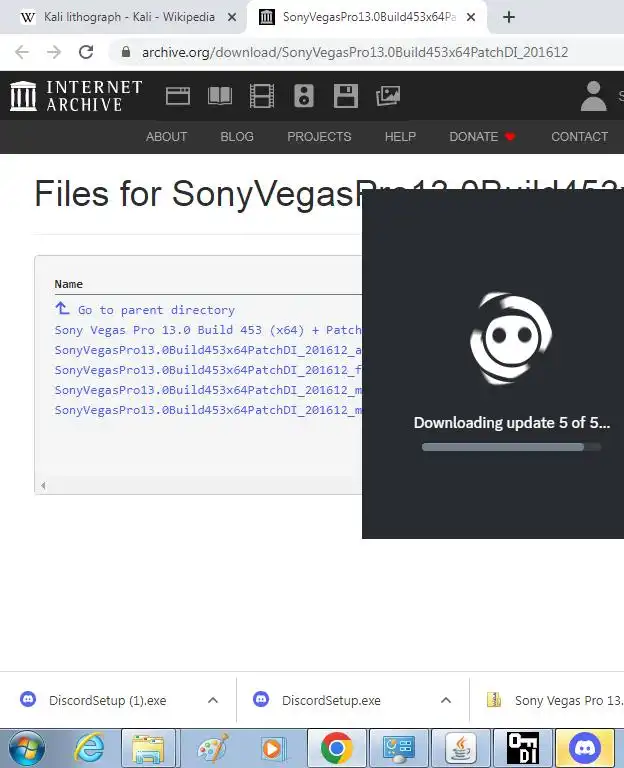Viewport: 624px width, 768px height.
Task: Open Sony Vegas Pro 13.0 Build 453 (x64) file link
Action: click(208, 330)
